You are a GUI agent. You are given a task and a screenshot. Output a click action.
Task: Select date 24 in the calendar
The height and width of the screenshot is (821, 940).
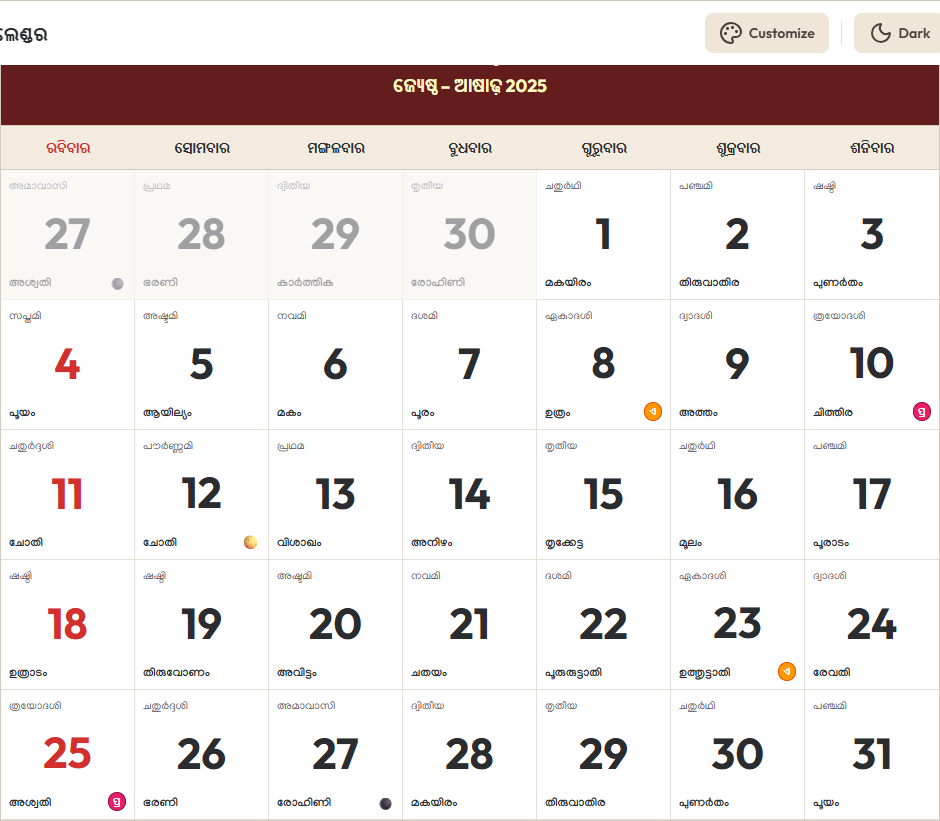click(x=872, y=624)
